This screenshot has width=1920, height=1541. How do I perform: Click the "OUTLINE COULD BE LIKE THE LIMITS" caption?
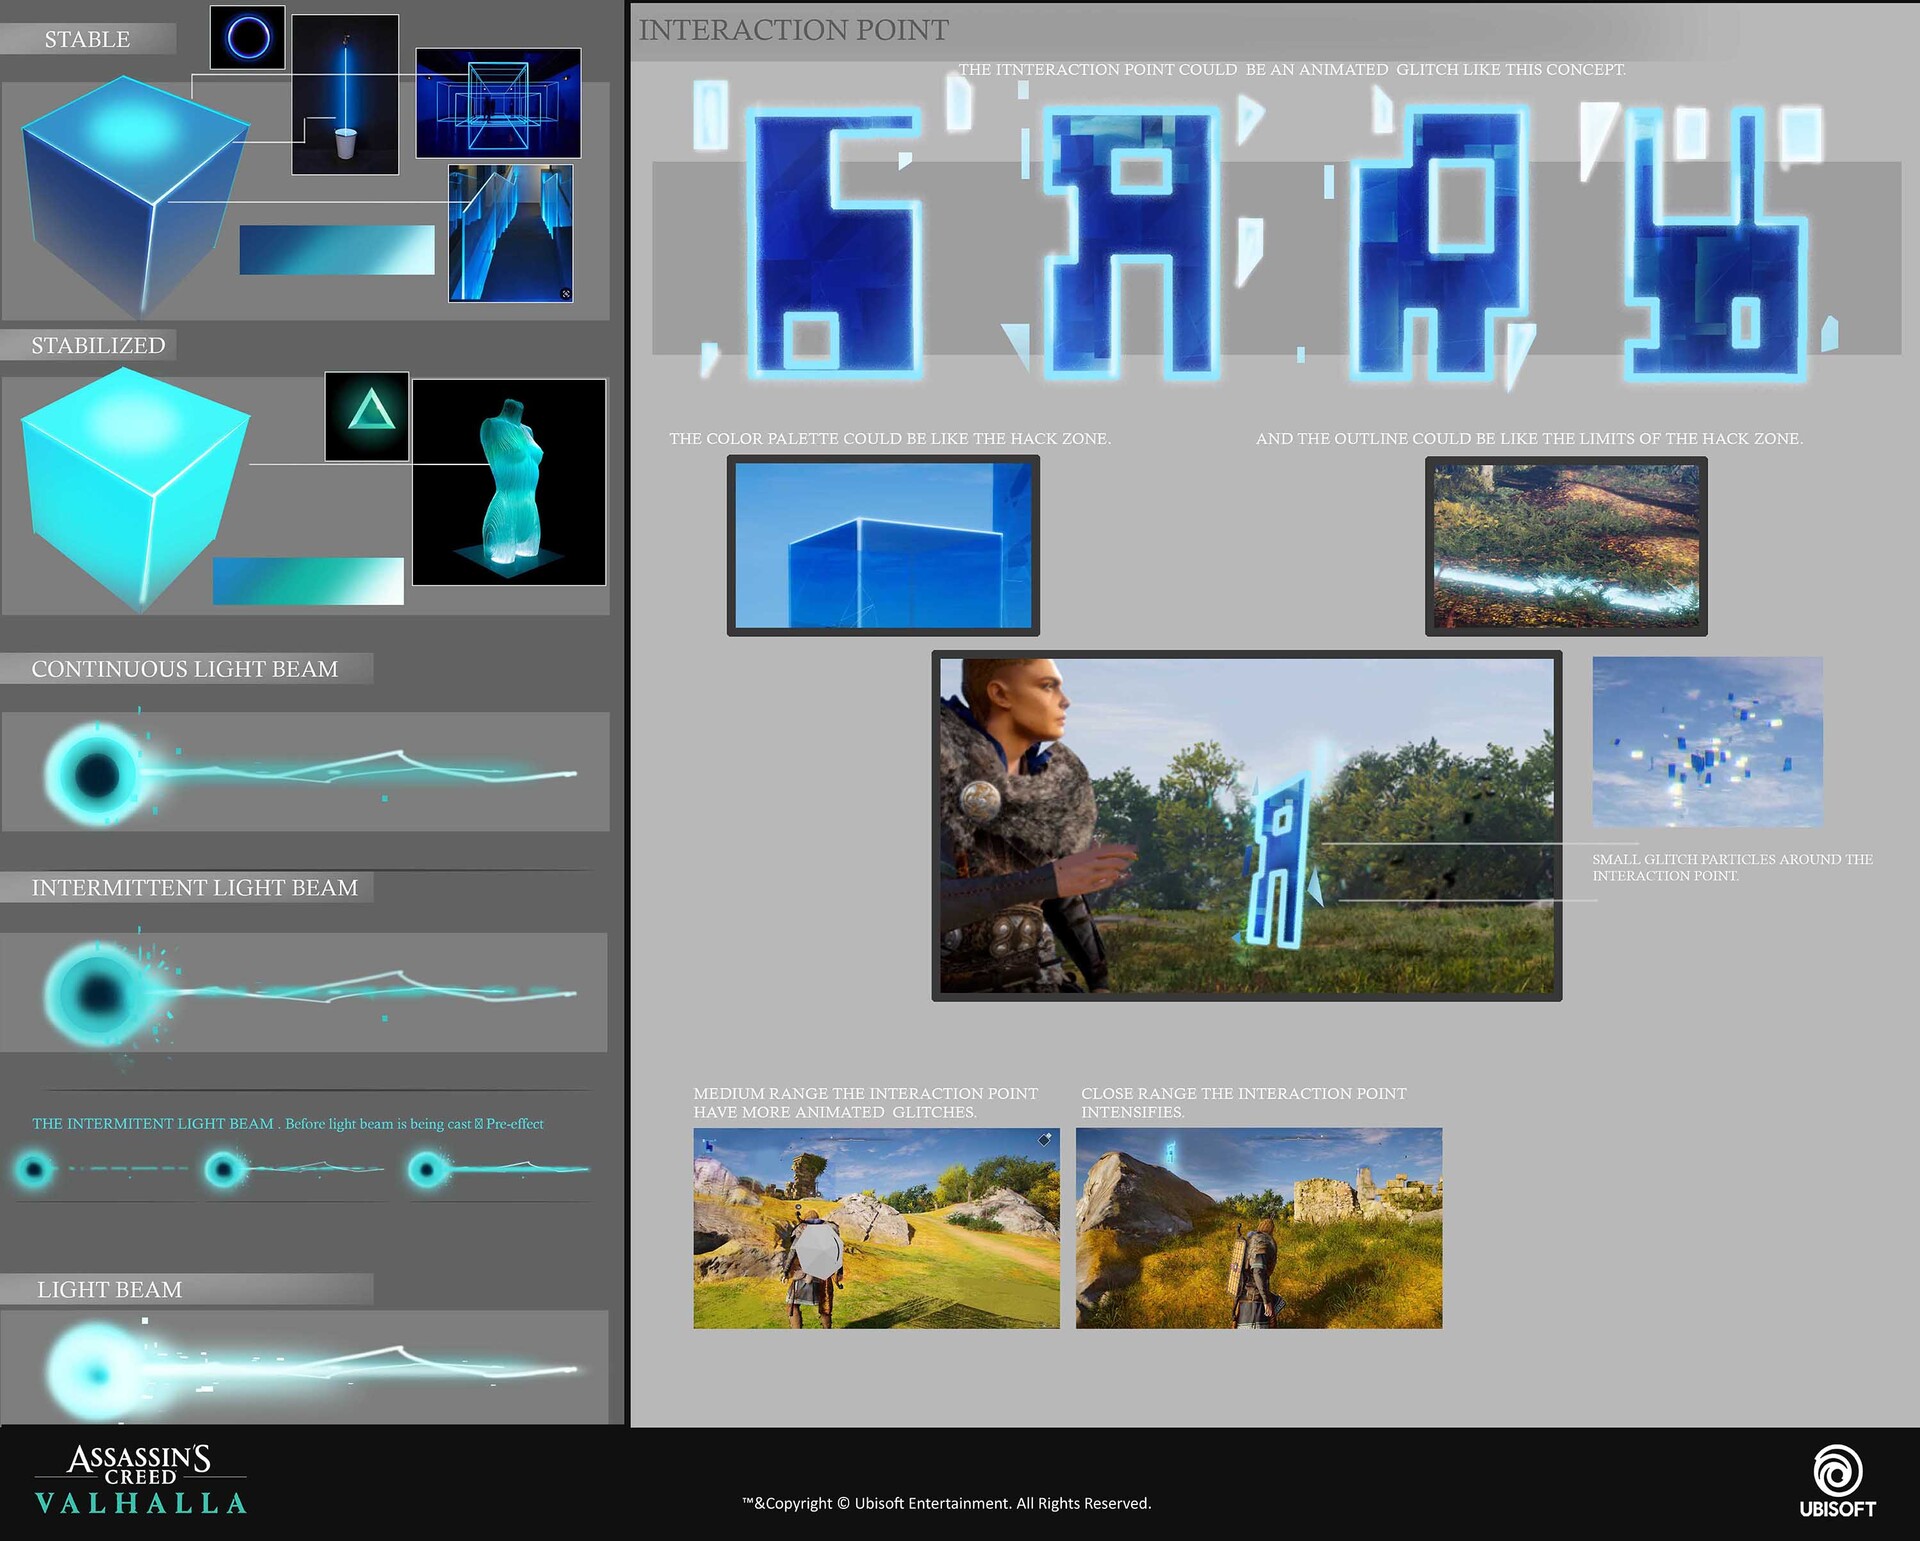click(x=1530, y=439)
